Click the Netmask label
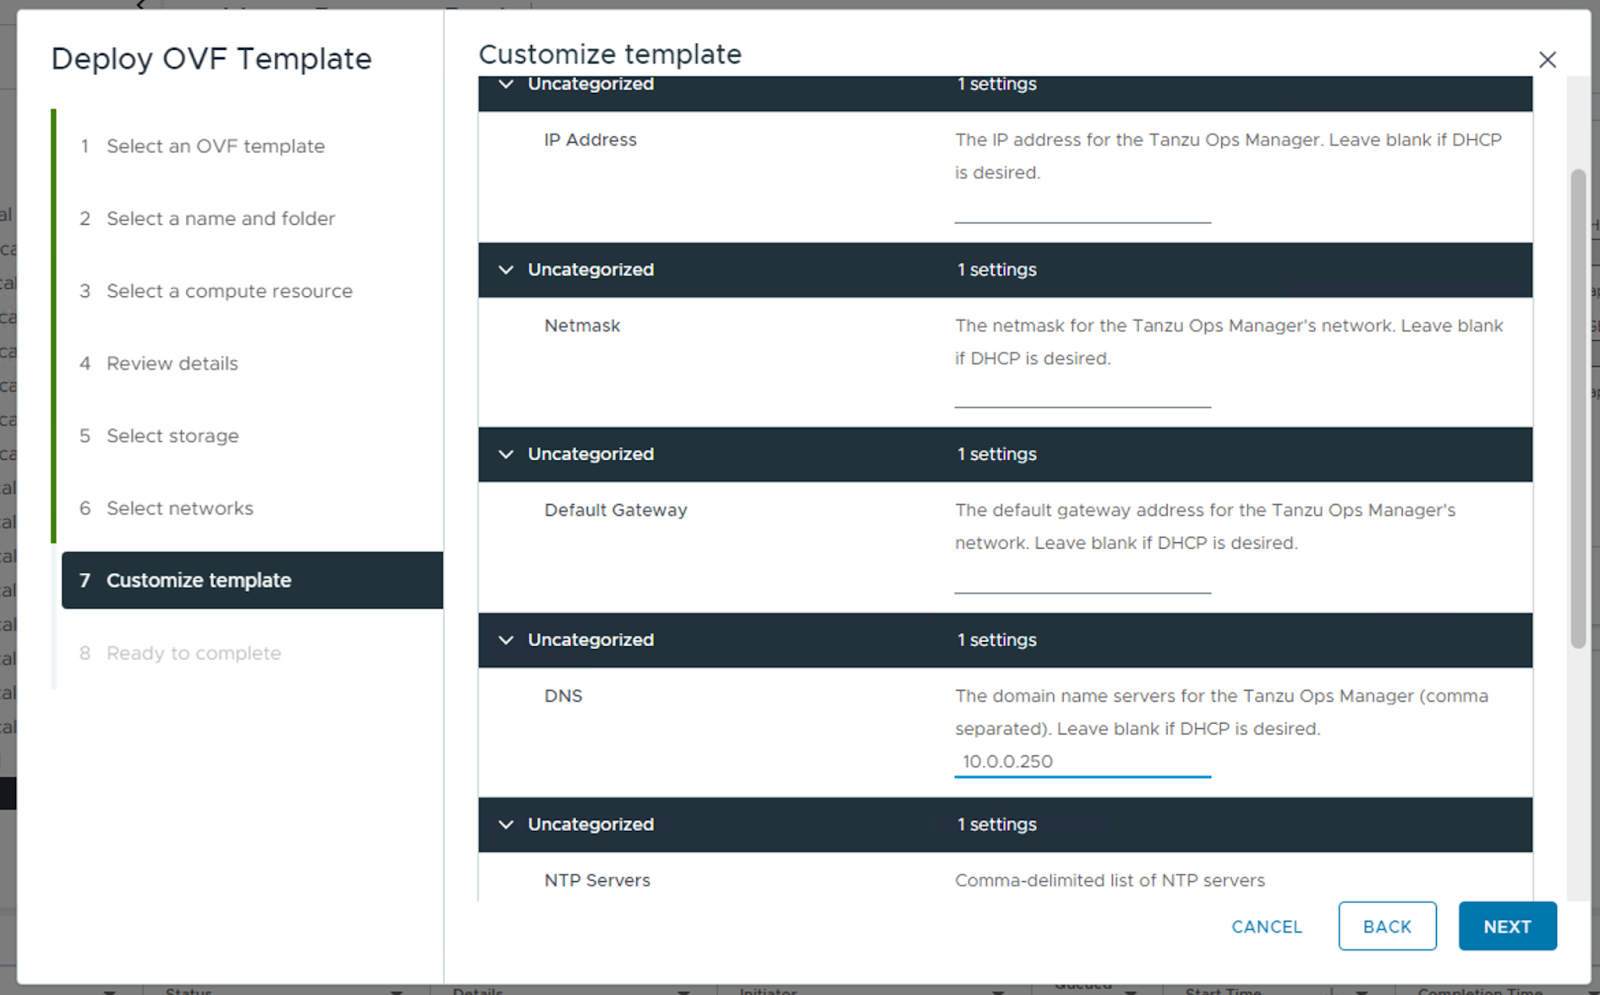 click(582, 326)
